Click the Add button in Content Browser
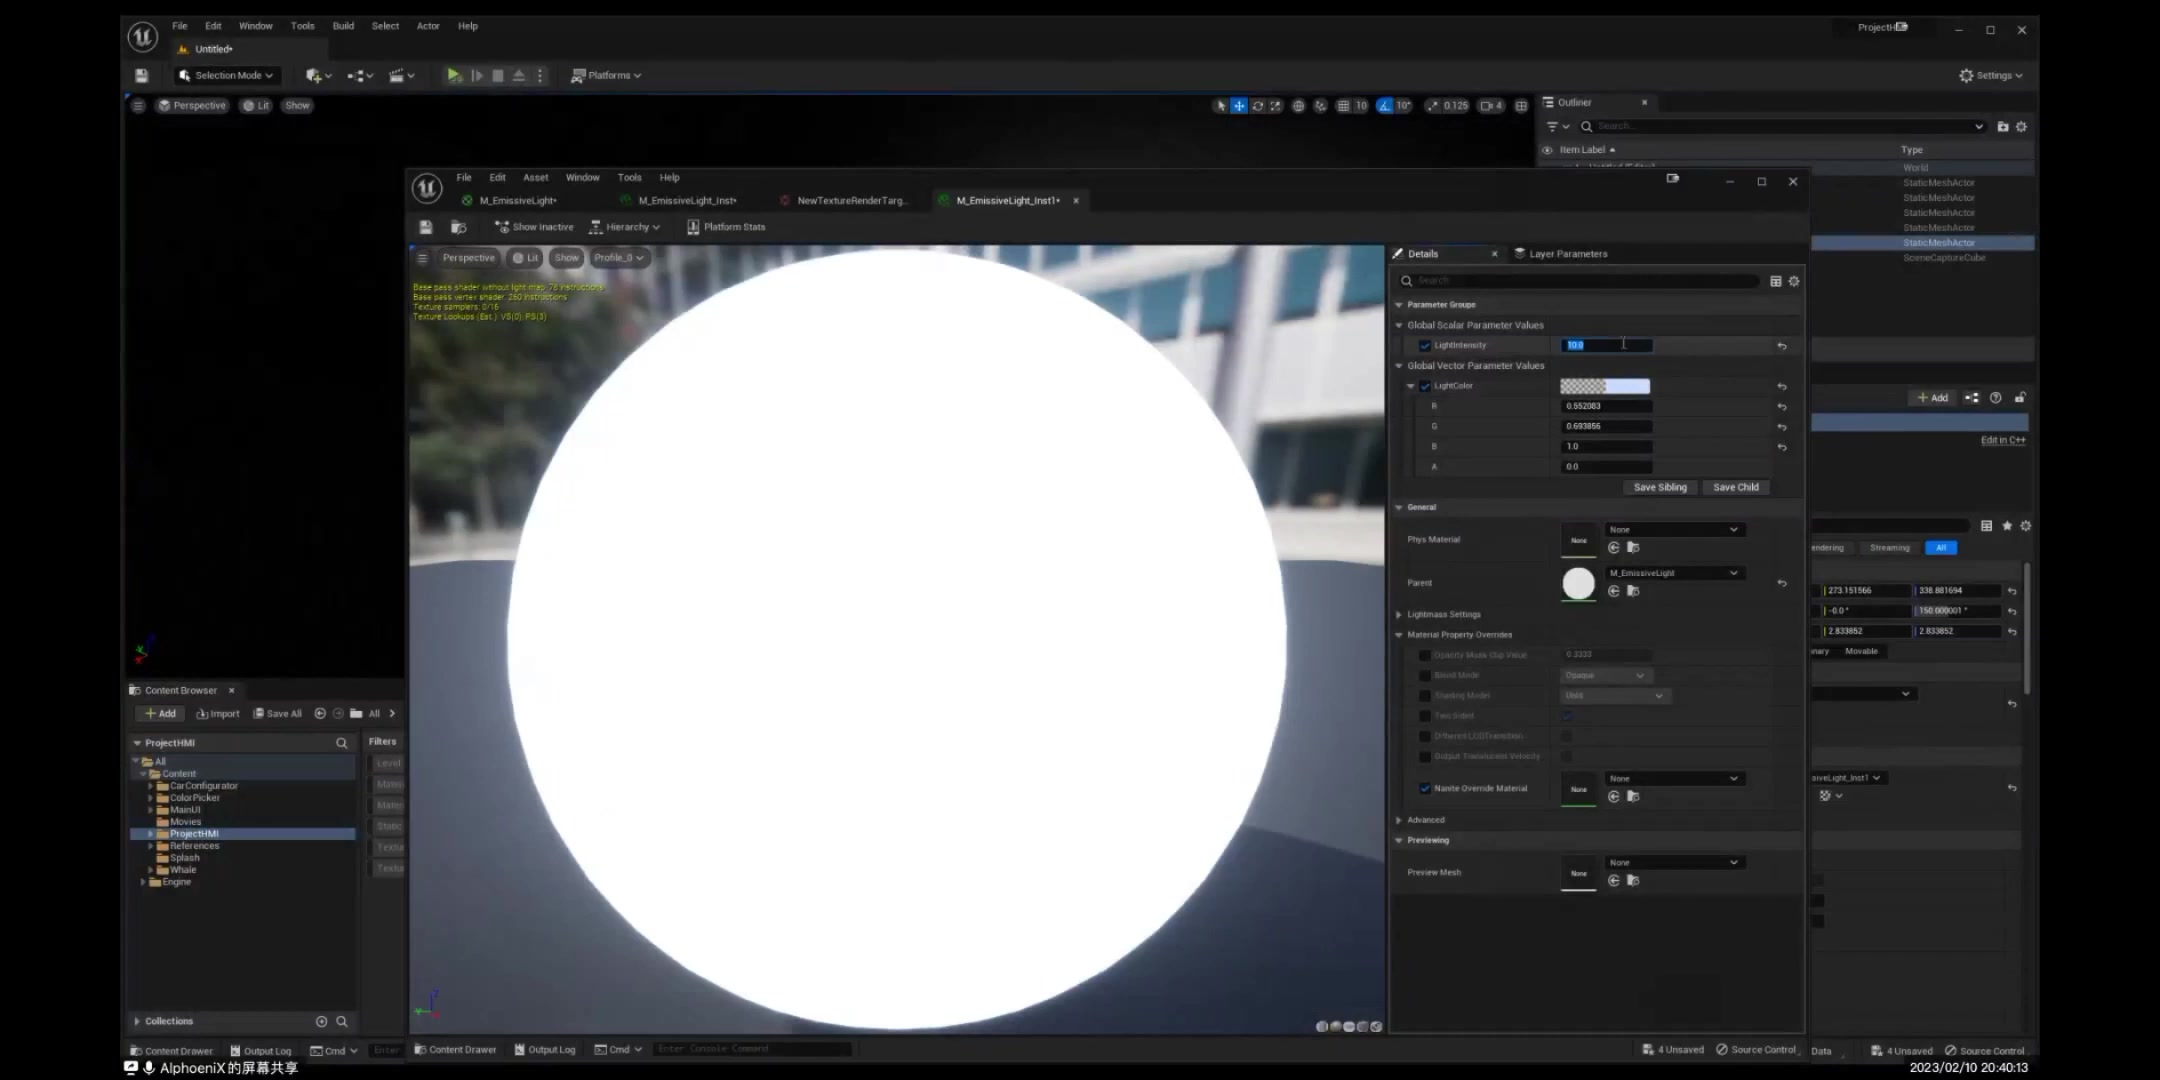Screen dimensions: 2160x1080 [x=160, y=714]
